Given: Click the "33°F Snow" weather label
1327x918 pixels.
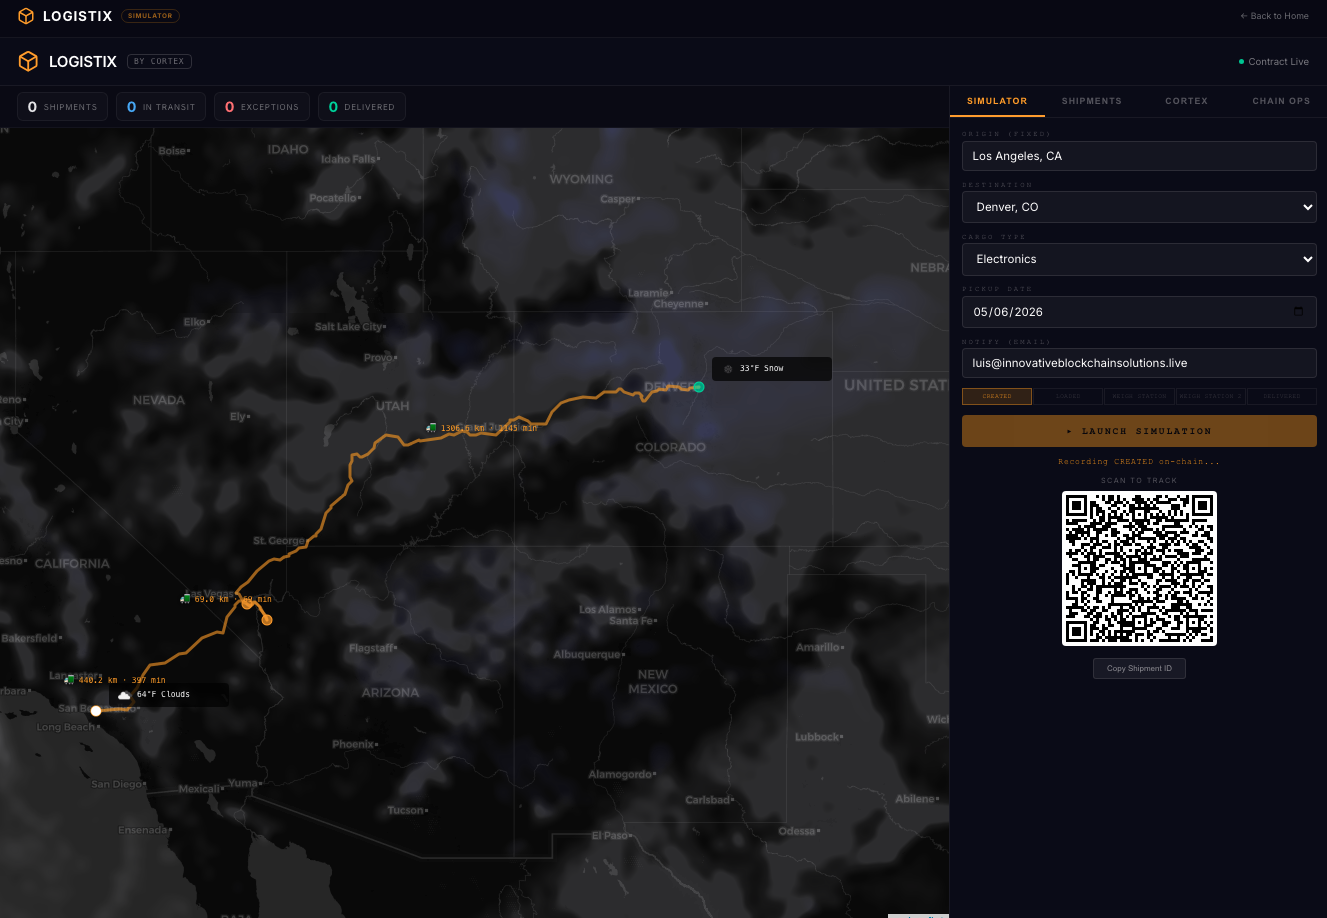Looking at the screenshot, I should pos(762,369).
